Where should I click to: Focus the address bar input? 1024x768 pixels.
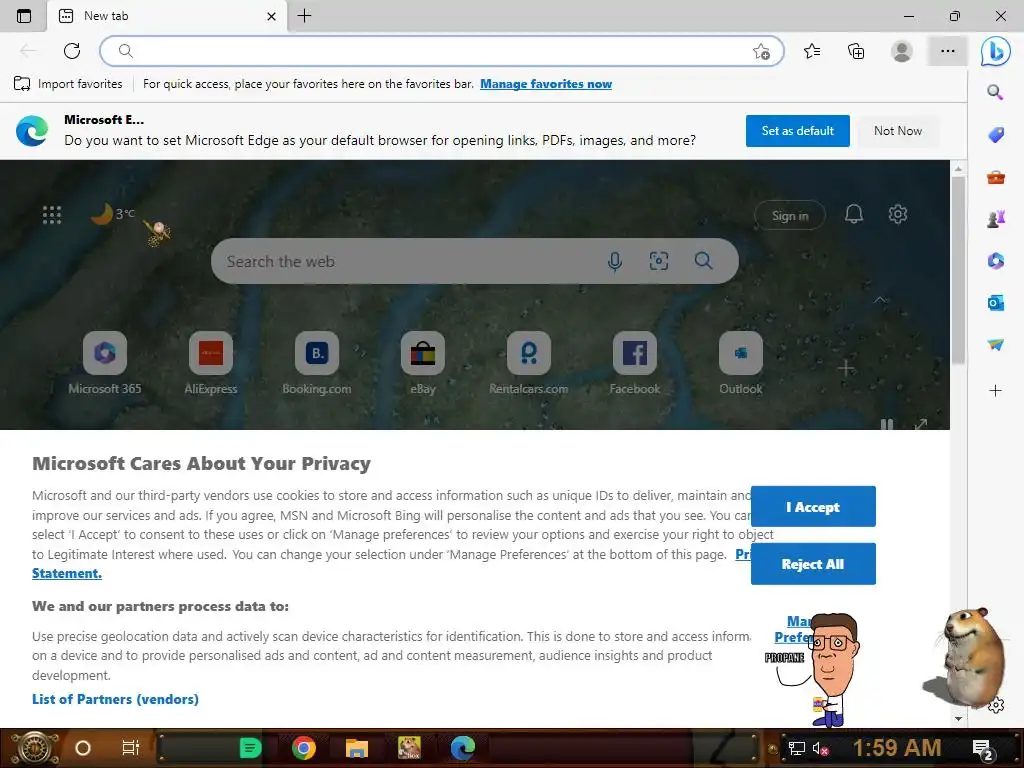(x=441, y=51)
